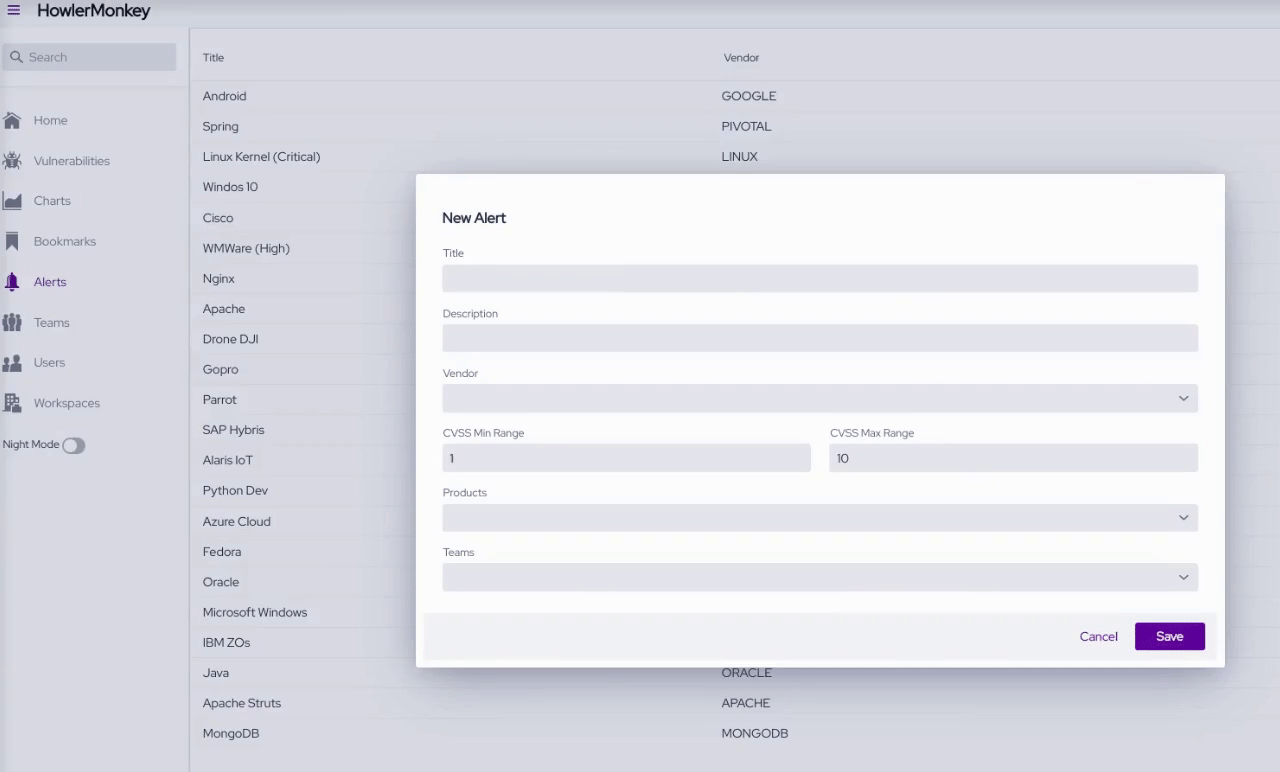Image resolution: width=1280 pixels, height=772 pixels.
Task: Click the Teams group icon
Action: click(x=12, y=322)
